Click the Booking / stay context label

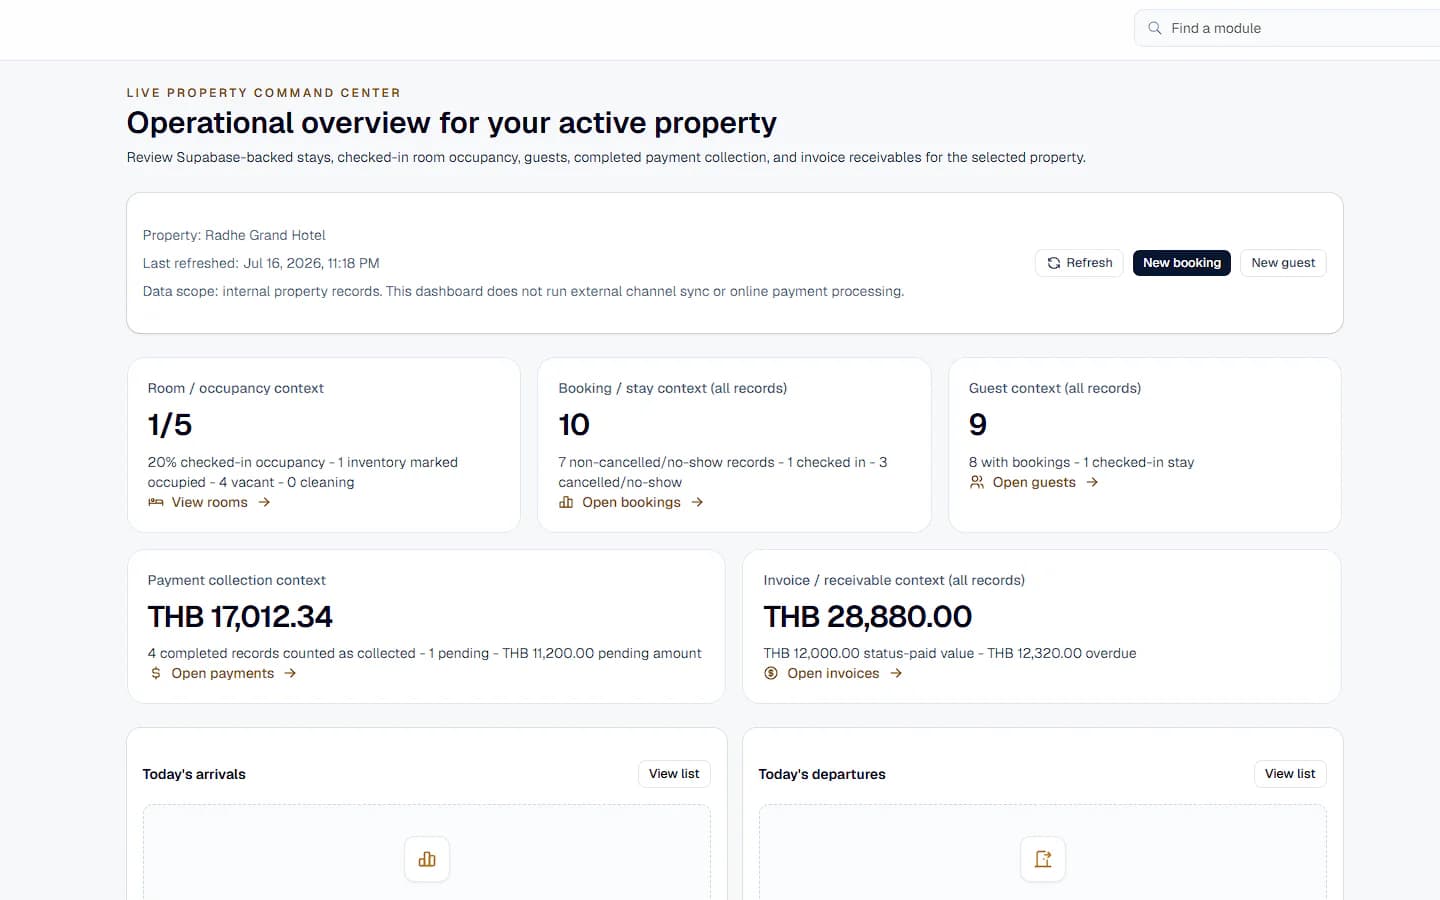tap(673, 388)
